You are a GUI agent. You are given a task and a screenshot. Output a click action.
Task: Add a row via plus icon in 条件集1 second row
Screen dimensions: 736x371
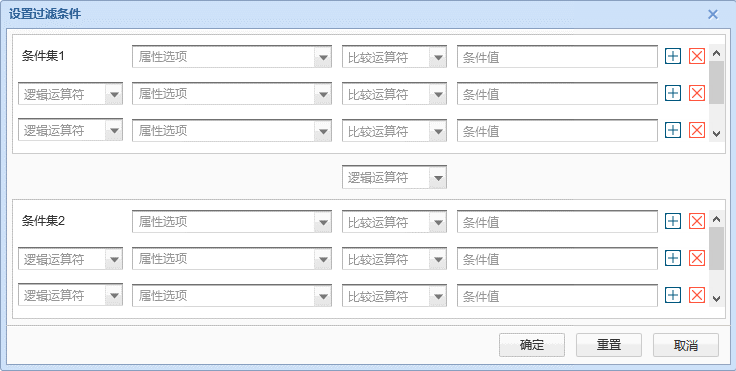tap(673, 93)
